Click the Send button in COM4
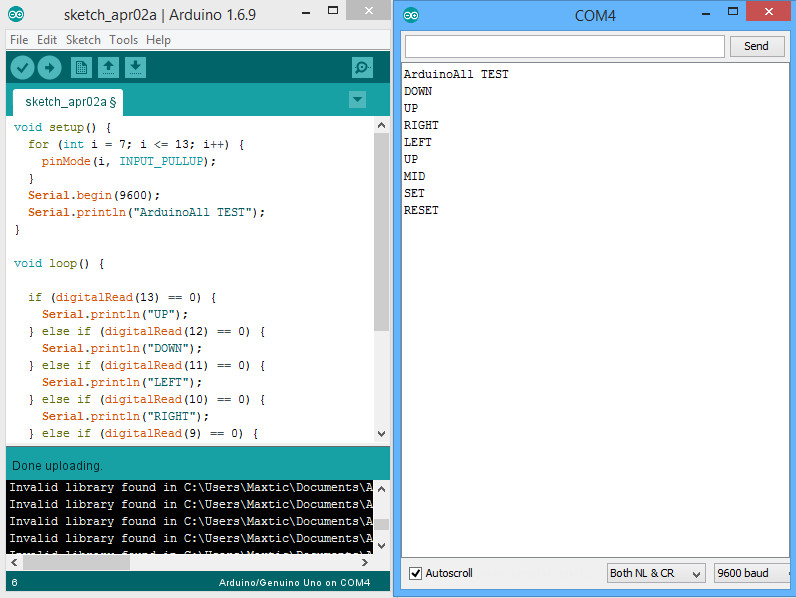The height and width of the screenshot is (598, 796). (x=756, y=46)
